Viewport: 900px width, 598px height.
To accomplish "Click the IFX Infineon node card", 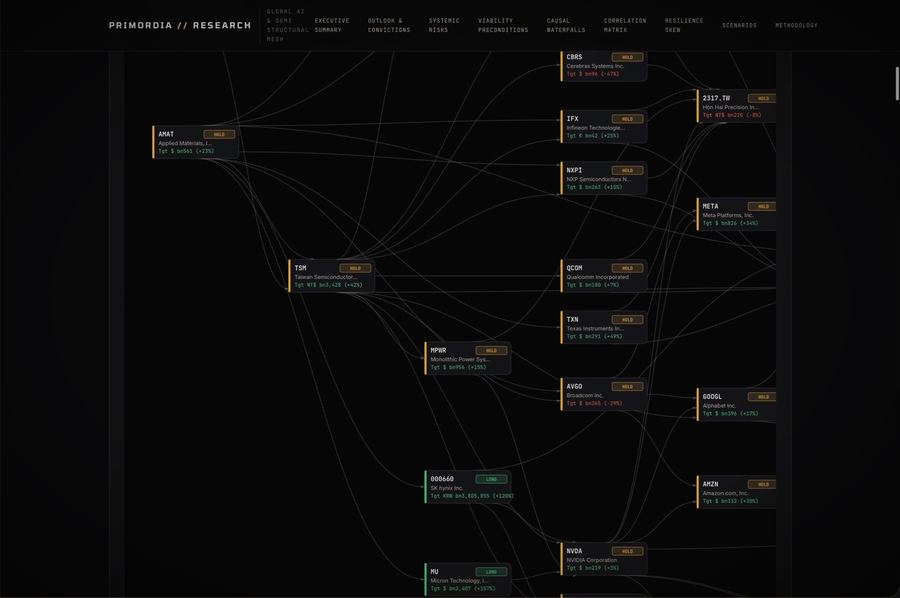I will tap(604, 126).
